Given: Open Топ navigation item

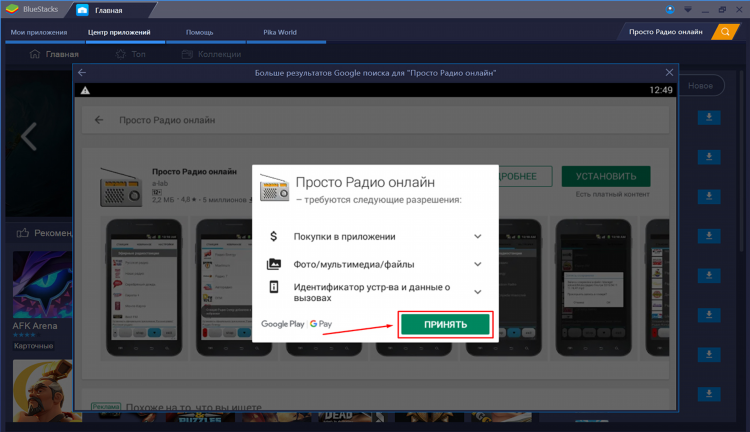Looking at the screenshot, I should coord(131,54).
